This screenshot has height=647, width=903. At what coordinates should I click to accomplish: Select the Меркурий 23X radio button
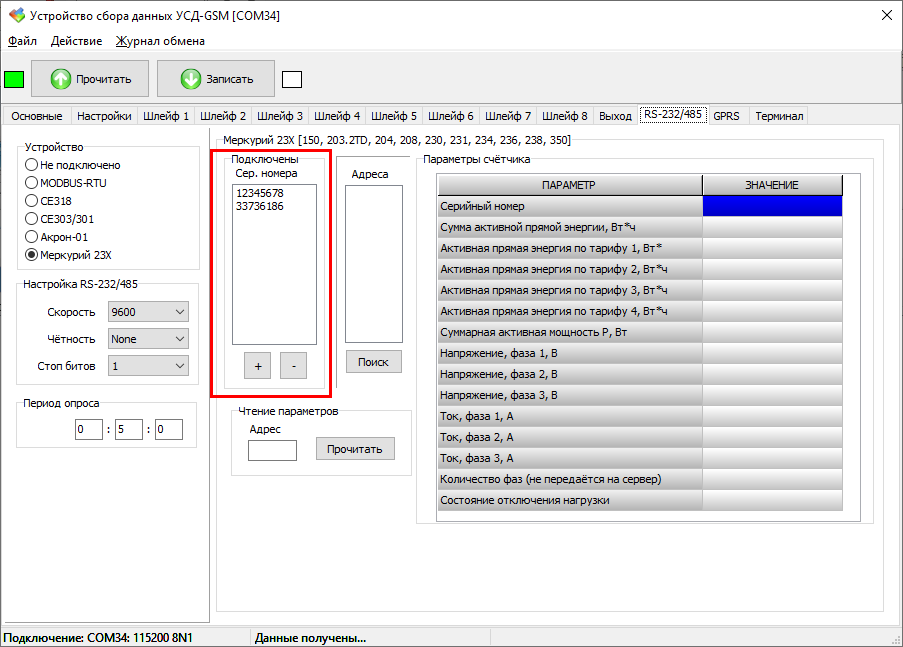click(x=69, y=255)
